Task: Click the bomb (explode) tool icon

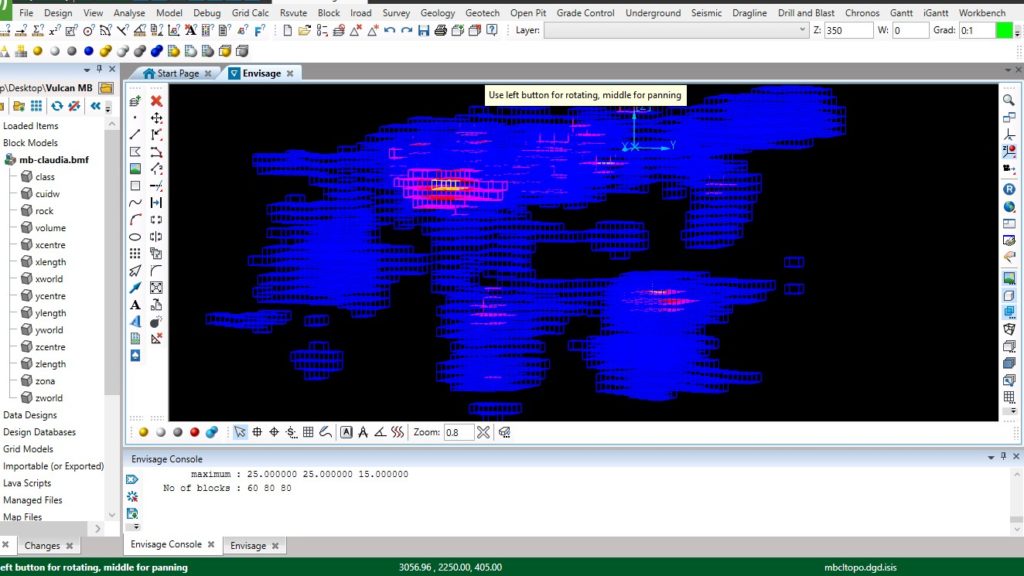Action: tap(156, 321)
